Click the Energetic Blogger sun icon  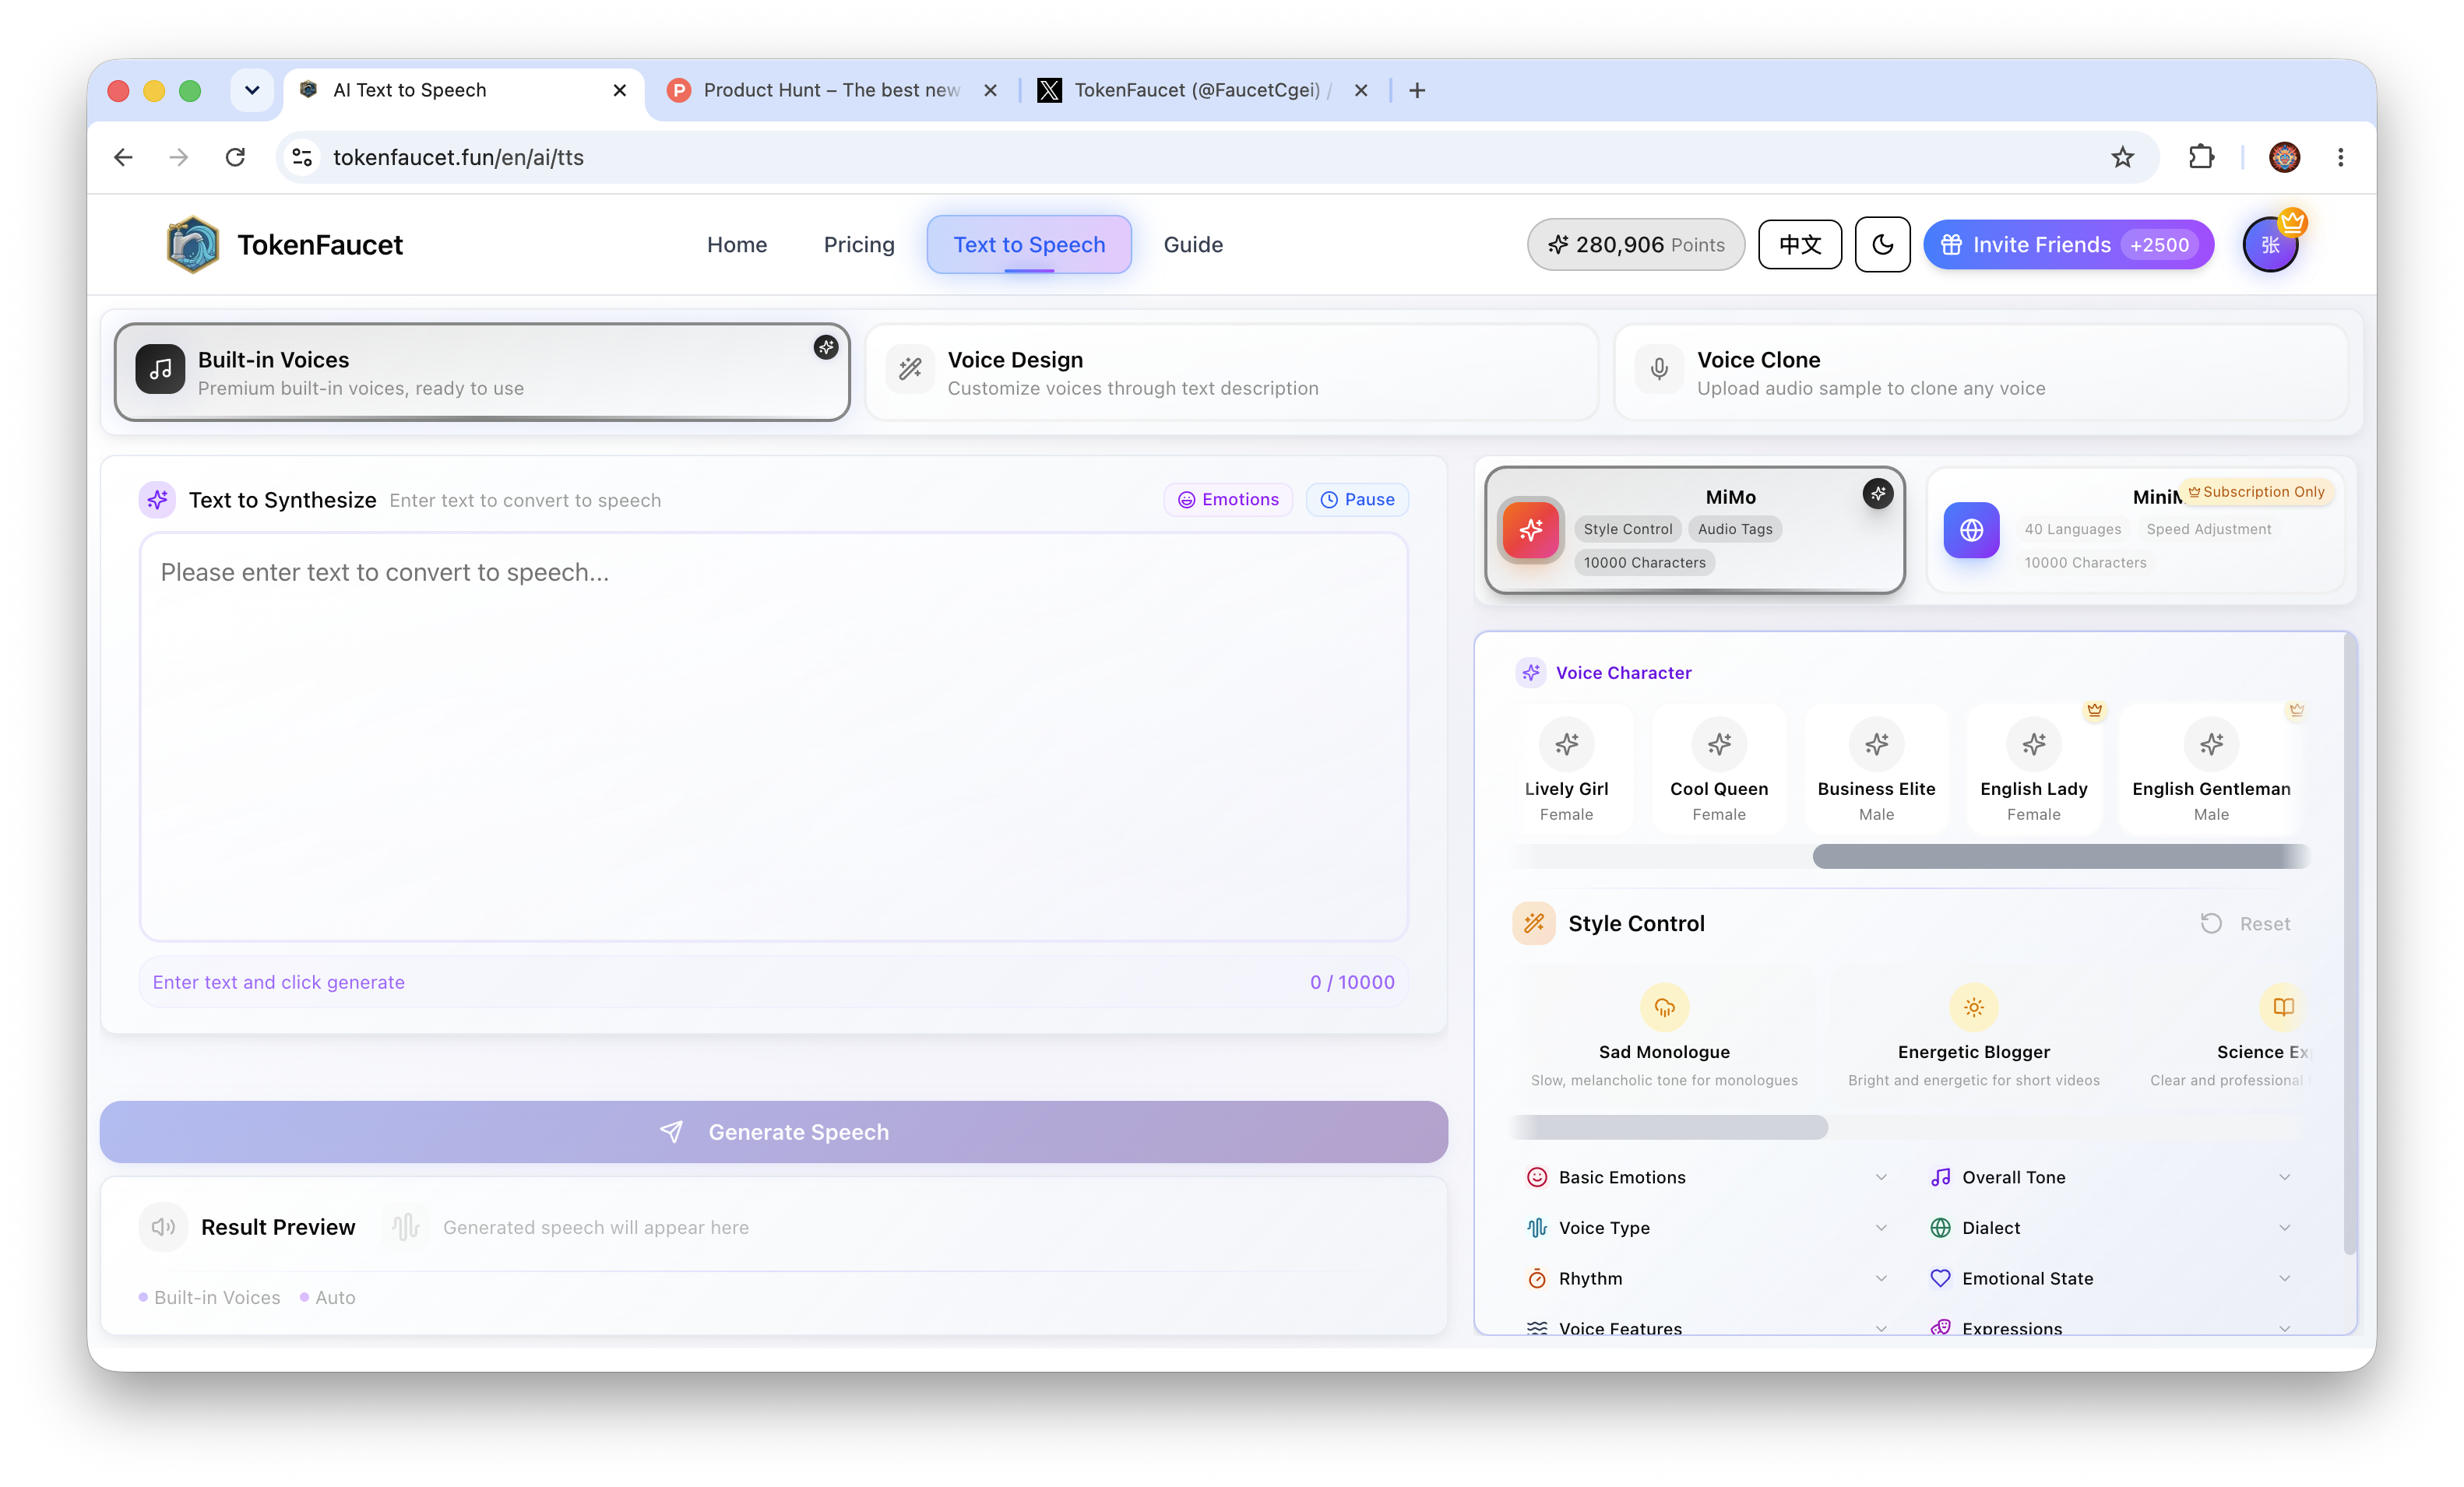pos(1973,1007)
